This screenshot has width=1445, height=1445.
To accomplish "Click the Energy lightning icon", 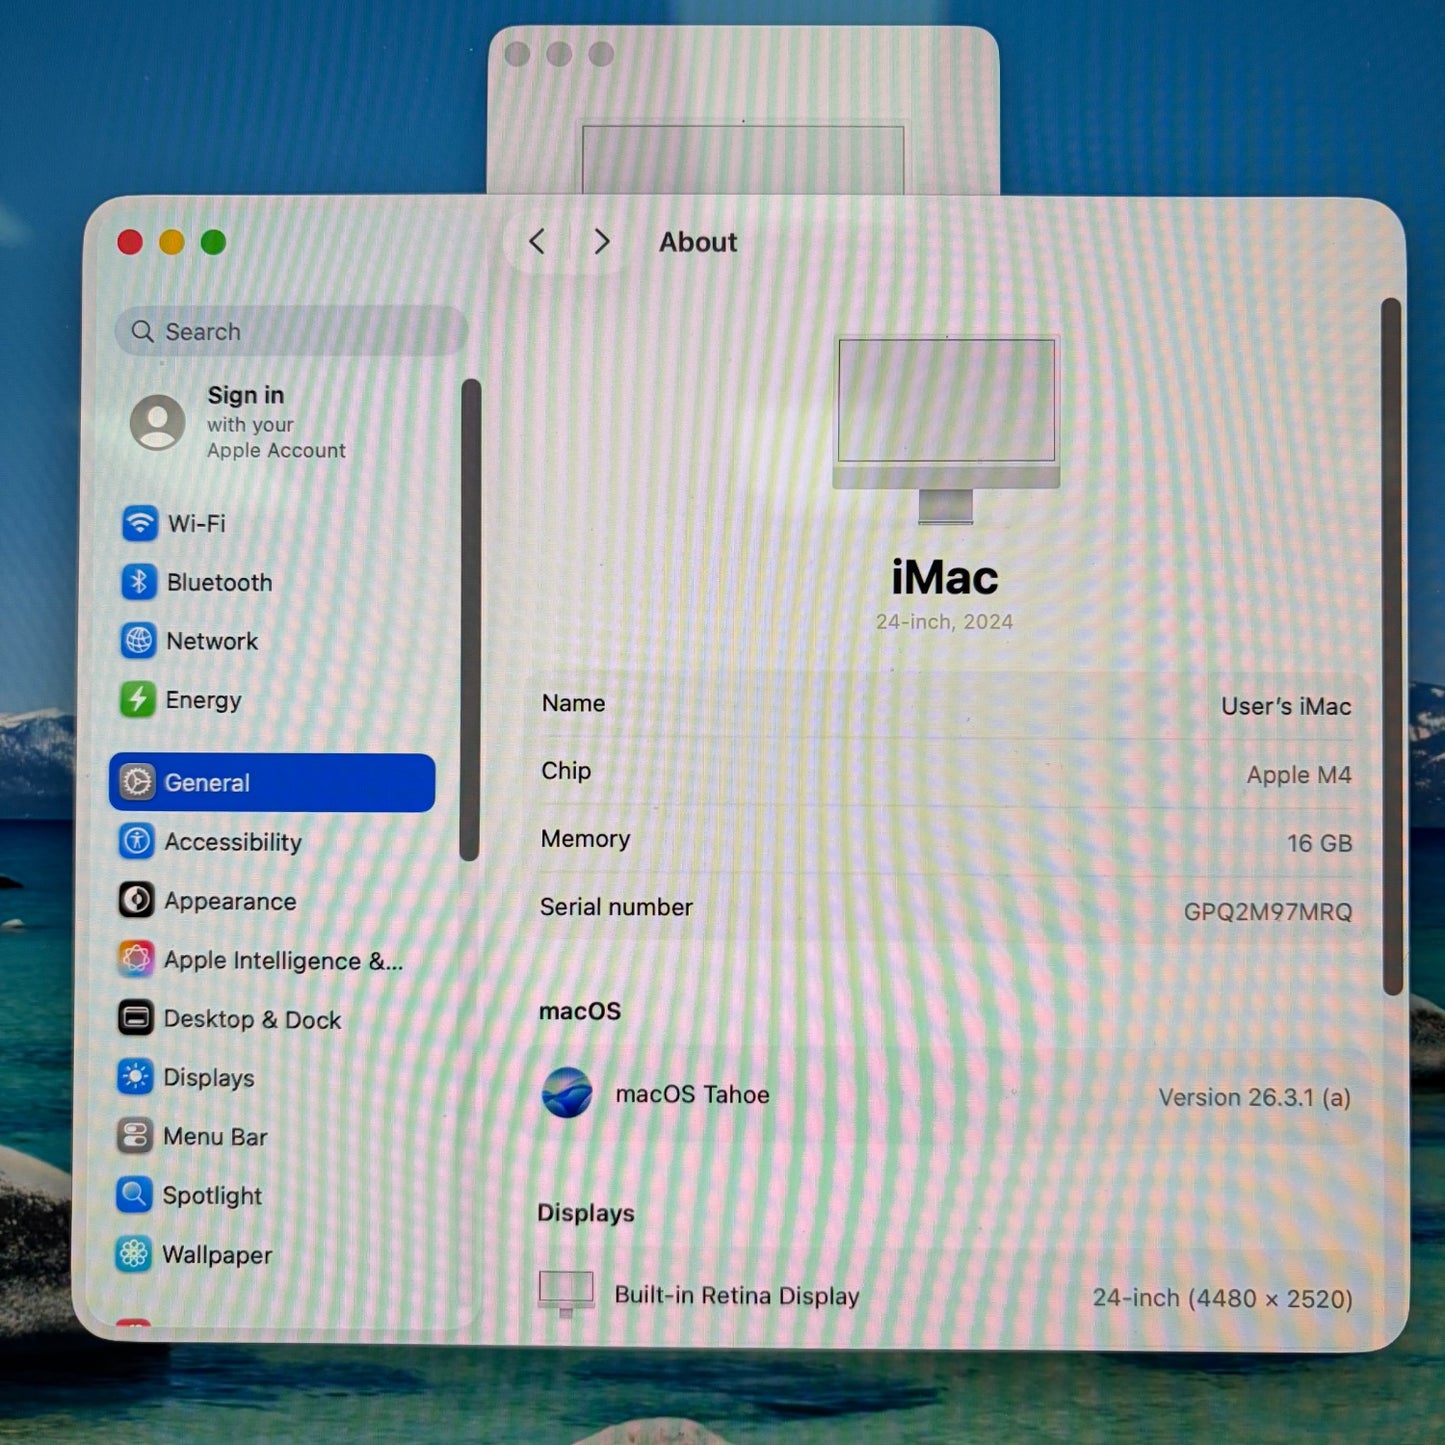I will point(138,700).
